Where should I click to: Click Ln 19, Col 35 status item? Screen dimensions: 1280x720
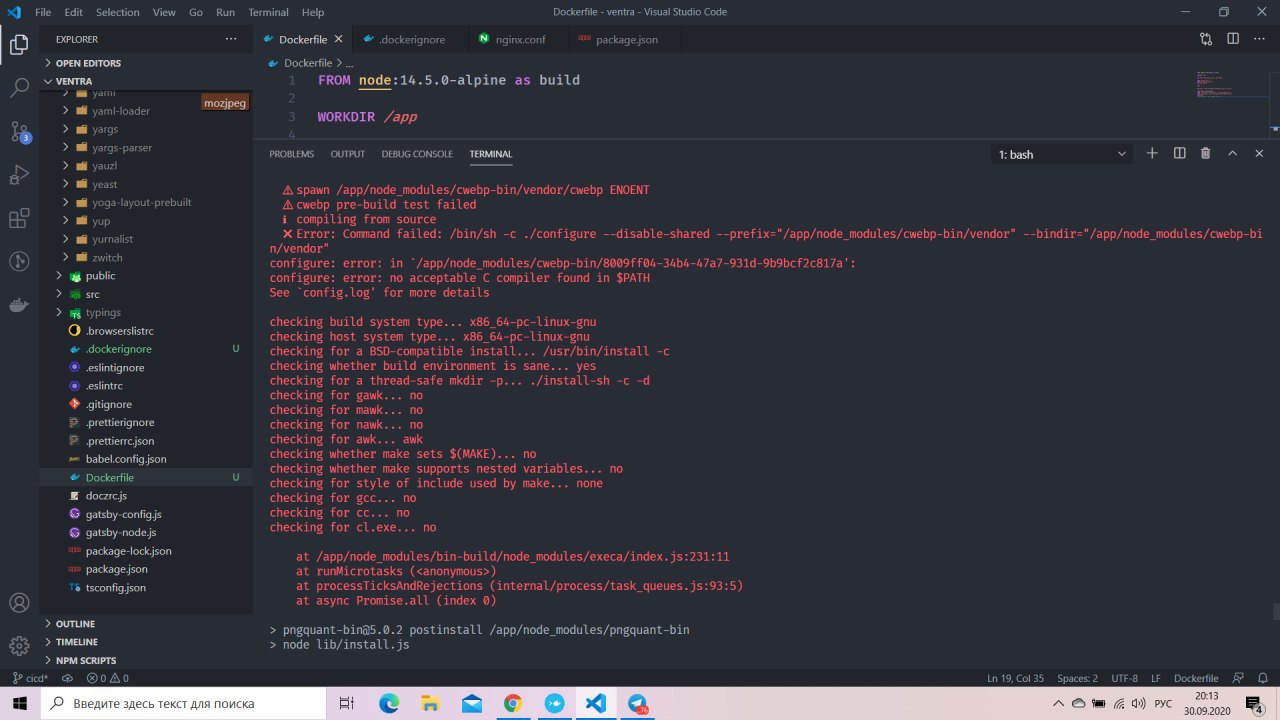1016,678
